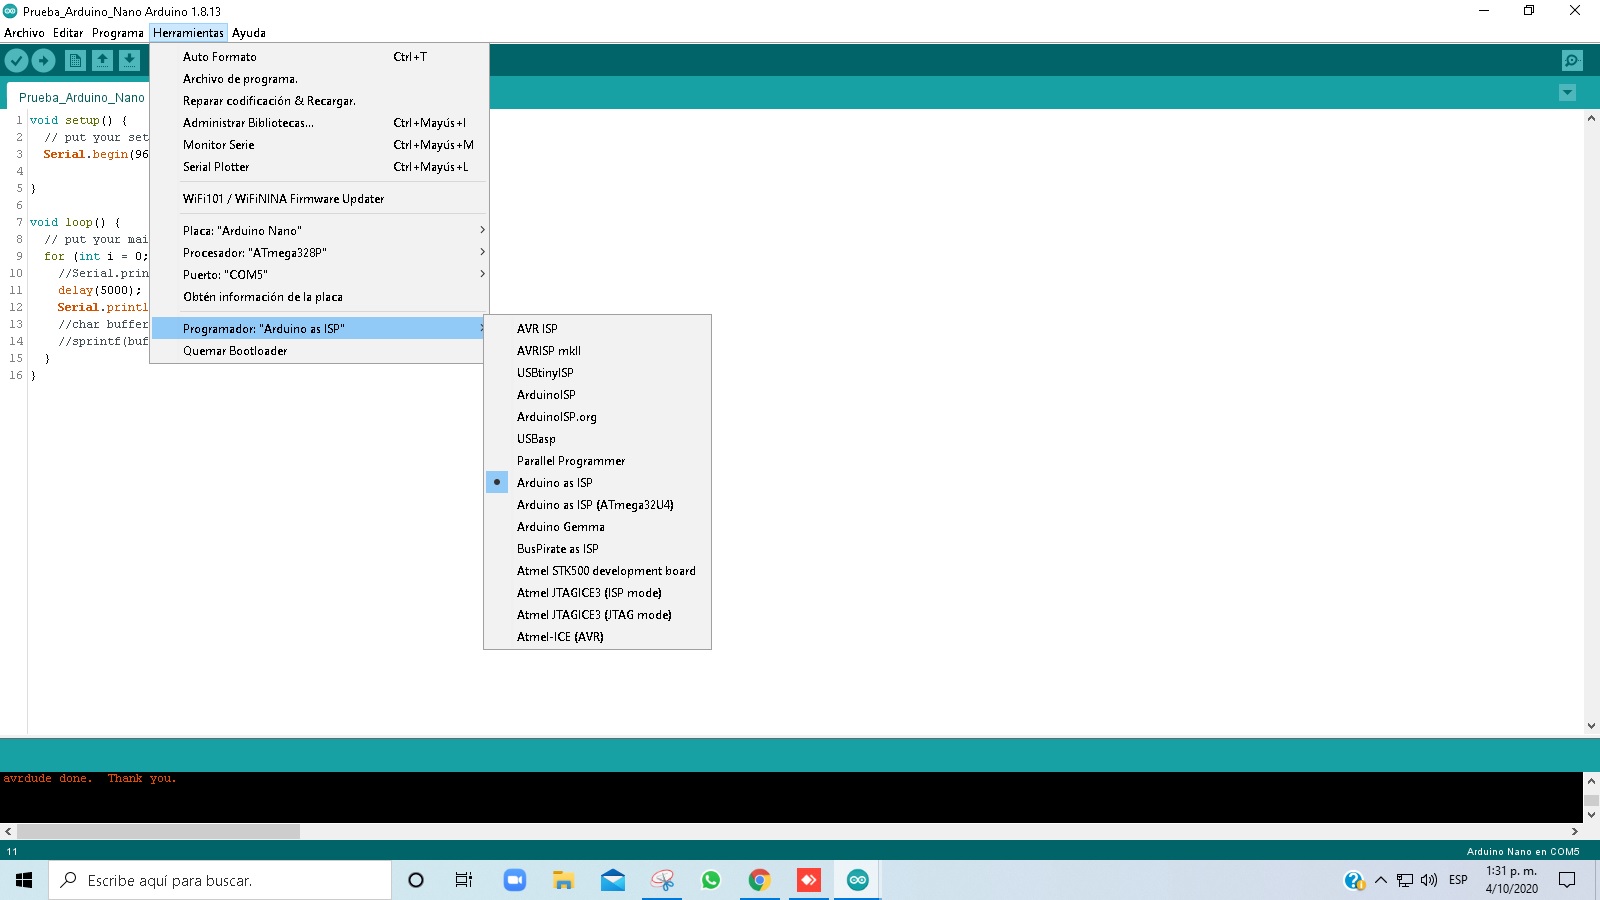Select the Prueba_Arduino_Nano sketch tab
The width and height of the screenshot is (1600, 900).
pyautogui.click(x=81, y=97)
